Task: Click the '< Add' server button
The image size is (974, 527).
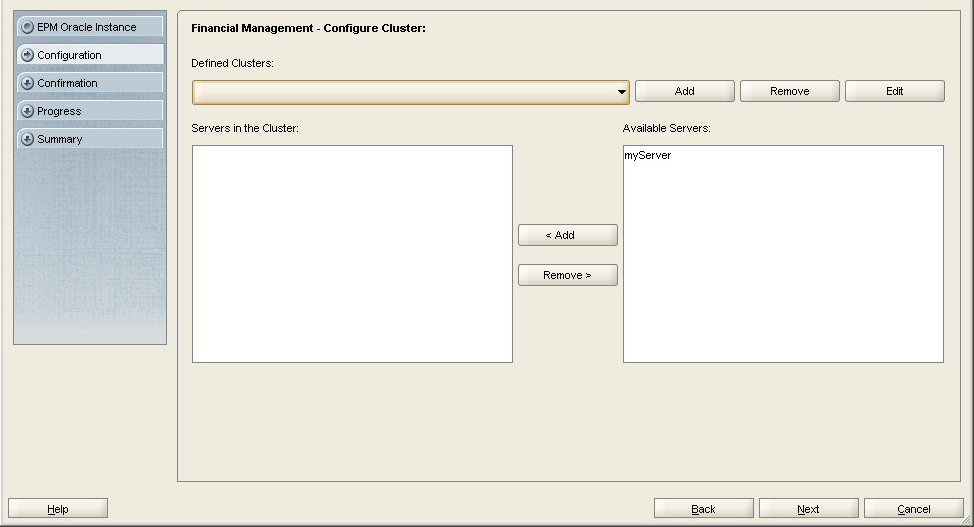Action: (568, 235)
